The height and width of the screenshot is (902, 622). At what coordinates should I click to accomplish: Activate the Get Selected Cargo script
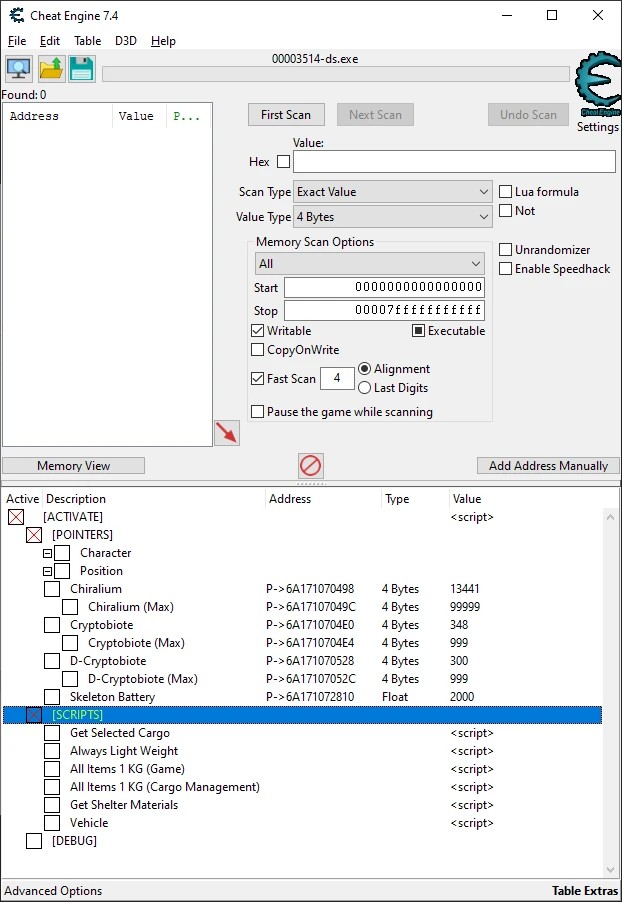(x=52, y=733)
